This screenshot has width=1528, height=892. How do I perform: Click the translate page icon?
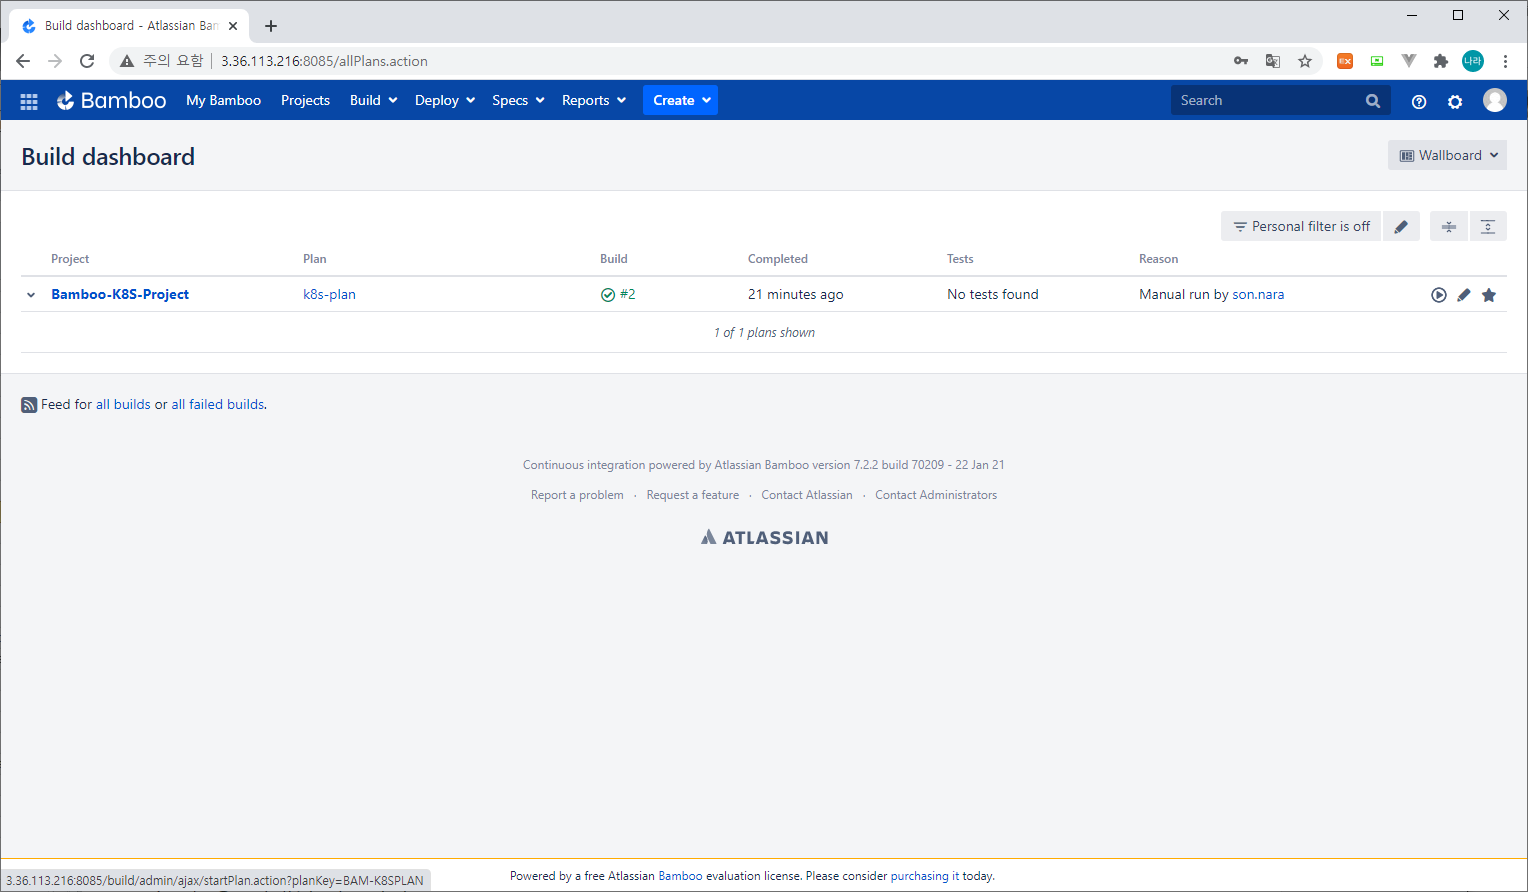1273,61
